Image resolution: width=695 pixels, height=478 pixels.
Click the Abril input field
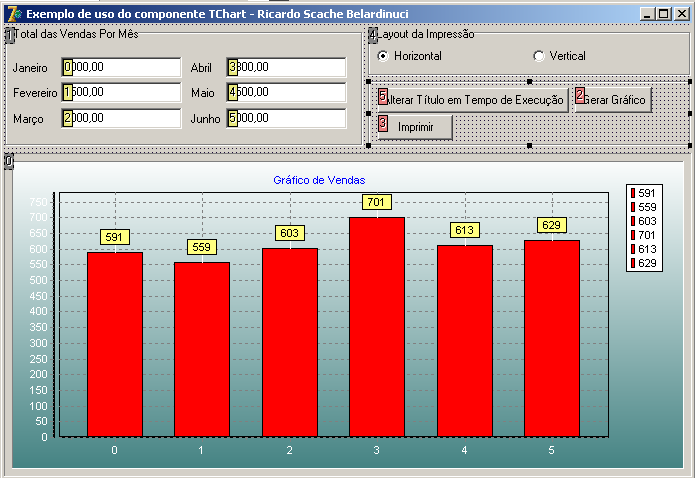[286, 67]
